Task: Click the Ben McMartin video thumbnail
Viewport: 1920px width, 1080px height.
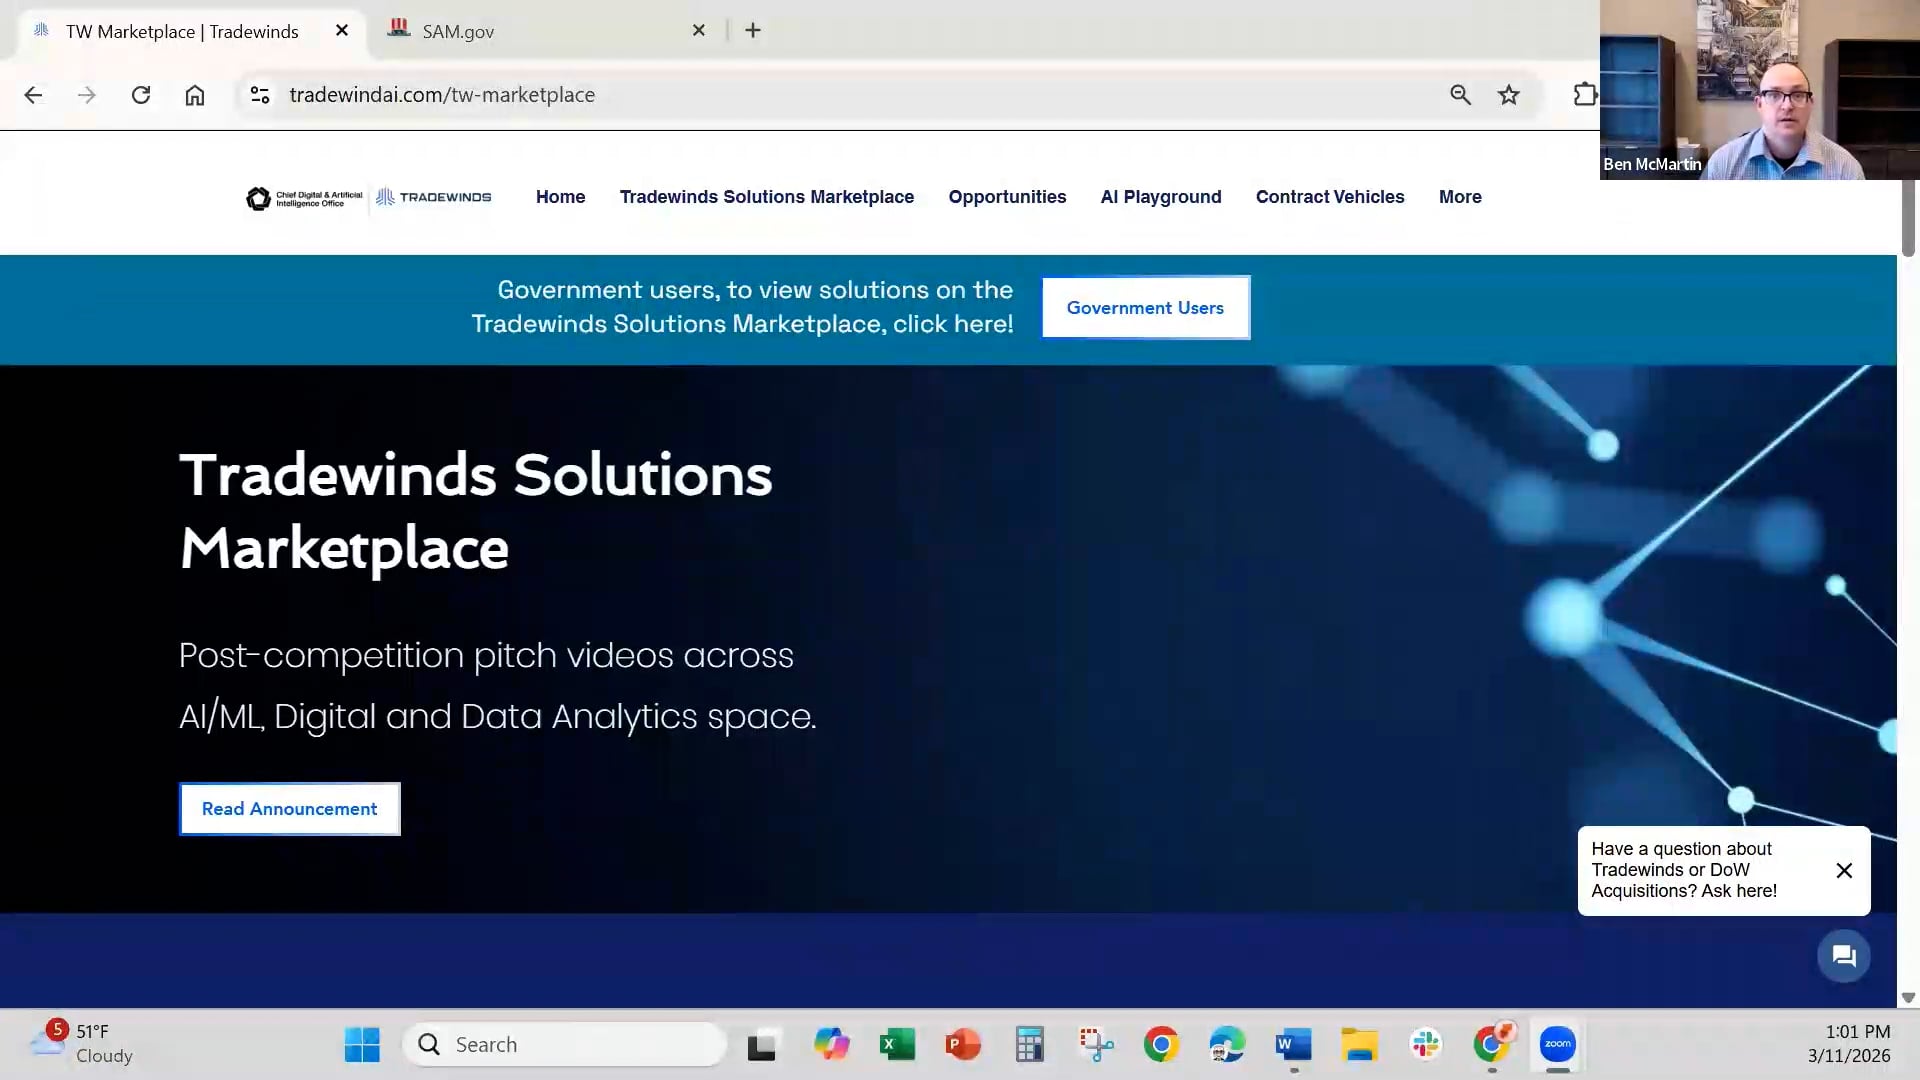Action: [x=1760, y=90]
